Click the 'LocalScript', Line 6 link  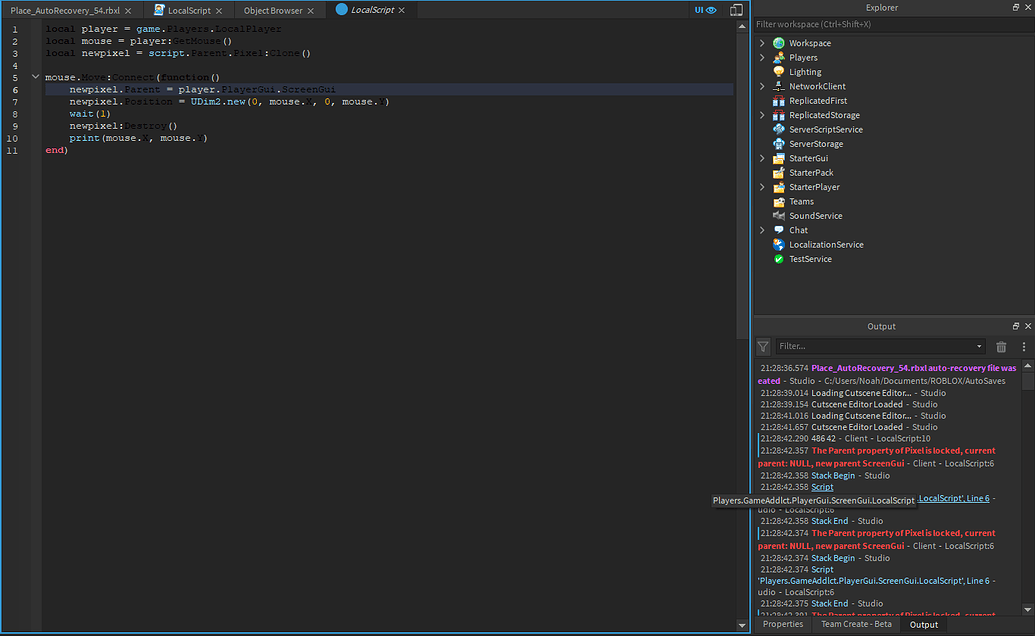(x=954, y=498)
